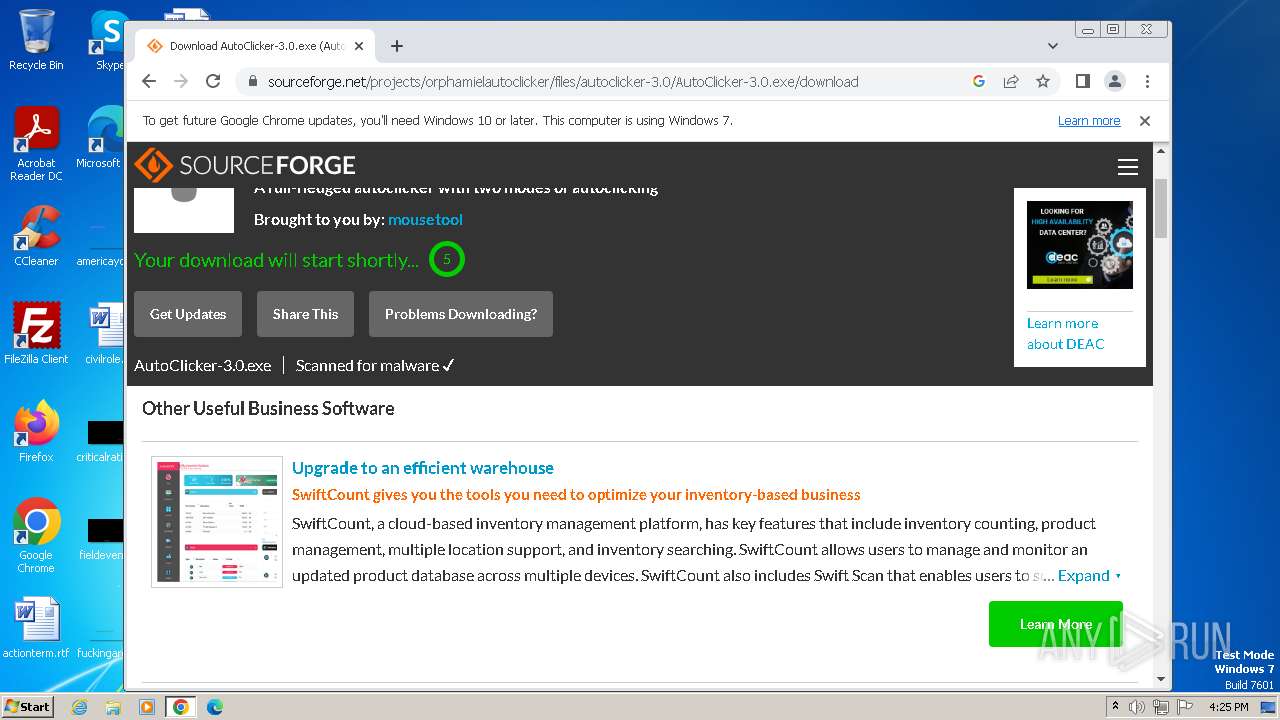Click the padlock site info icon

[252, 81]
